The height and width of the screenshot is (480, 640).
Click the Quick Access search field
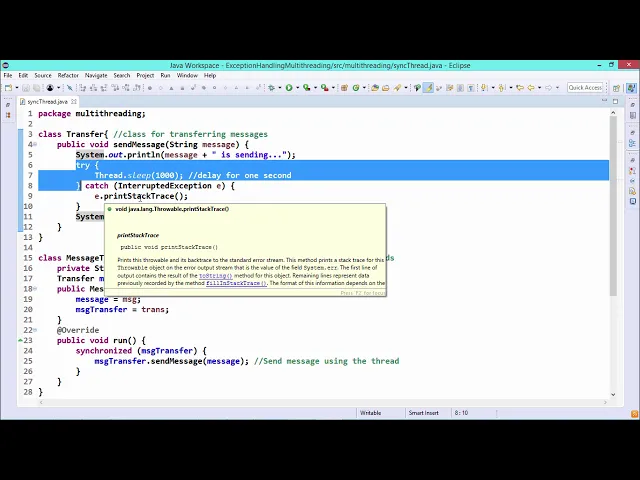click(585, 88)
